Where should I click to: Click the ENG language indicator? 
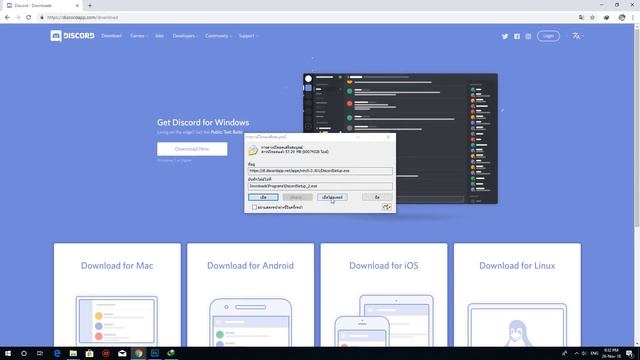[x=594, y=353]
